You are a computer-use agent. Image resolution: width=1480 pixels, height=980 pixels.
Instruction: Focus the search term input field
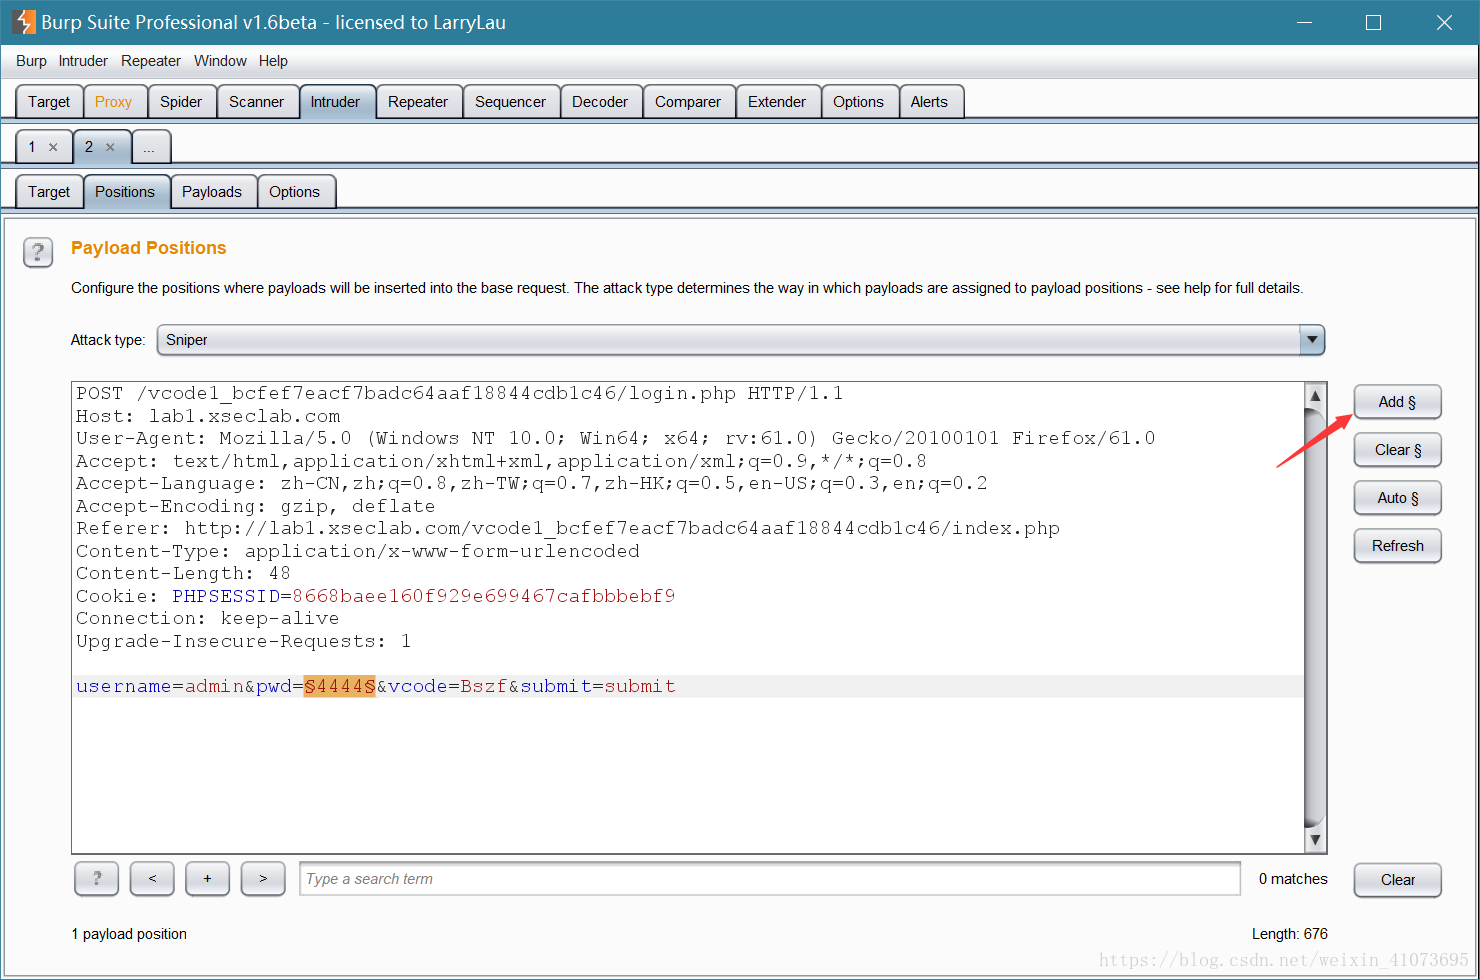point(770,879)
